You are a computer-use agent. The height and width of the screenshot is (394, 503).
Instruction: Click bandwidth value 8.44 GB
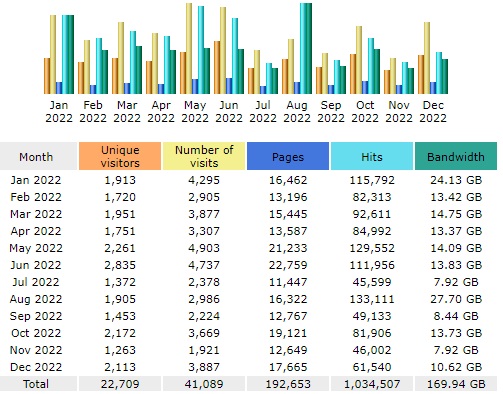click(x=456, y=316)
